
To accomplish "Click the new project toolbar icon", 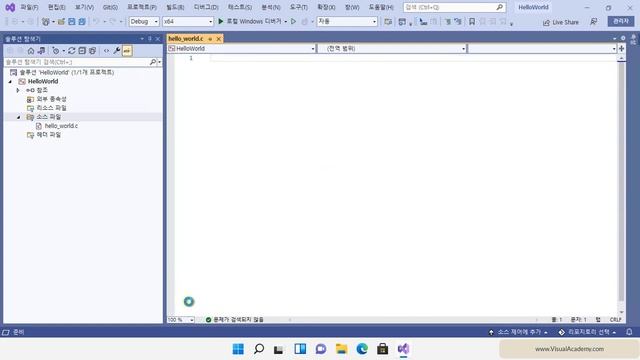I will pos(46,22).
